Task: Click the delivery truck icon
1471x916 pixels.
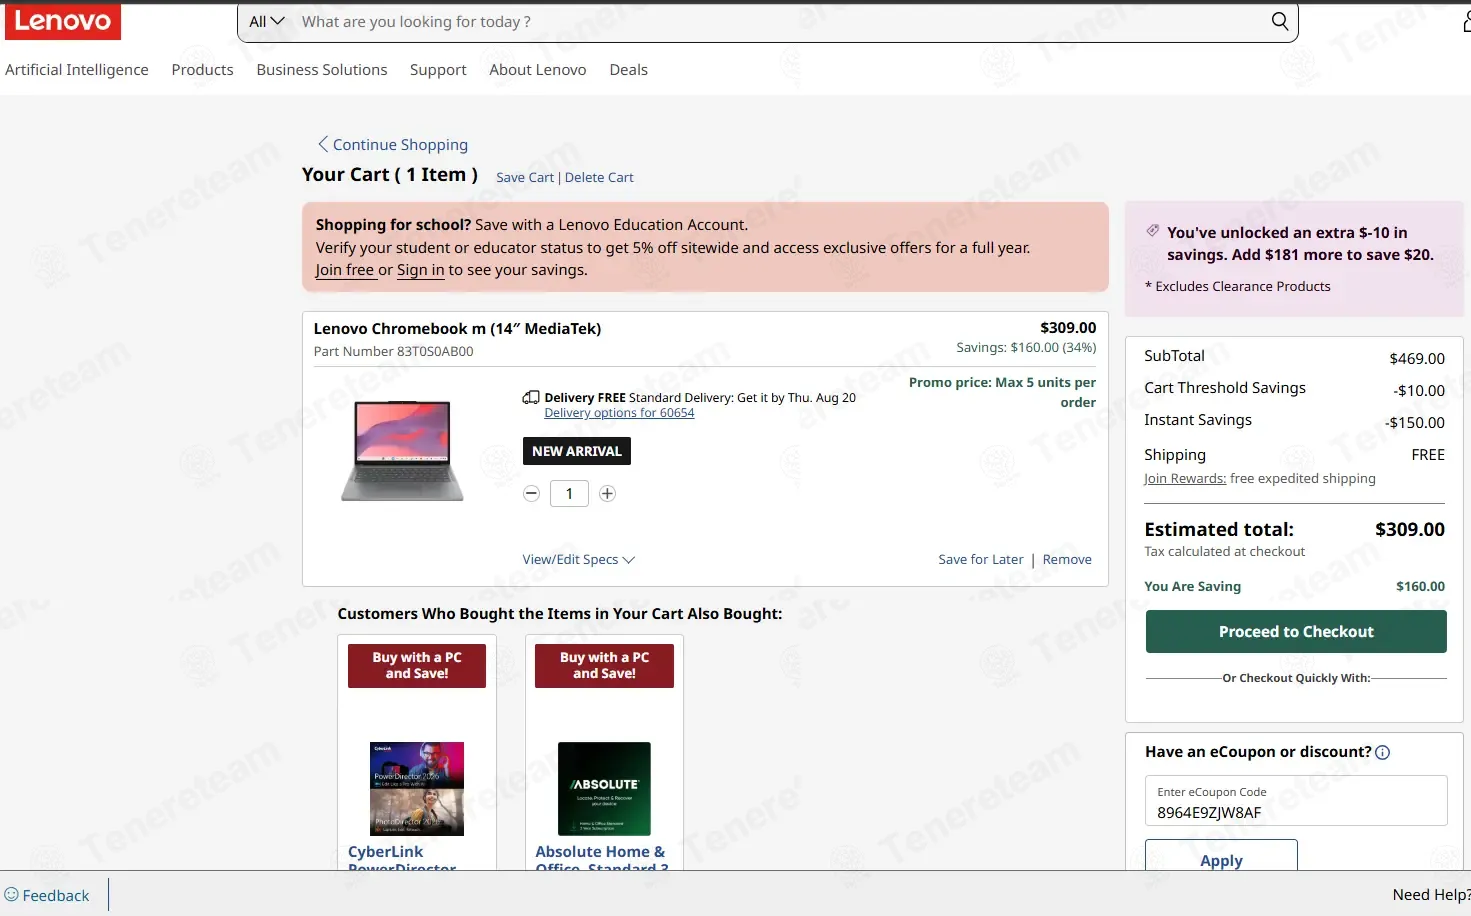Action: tap(531, 397)
